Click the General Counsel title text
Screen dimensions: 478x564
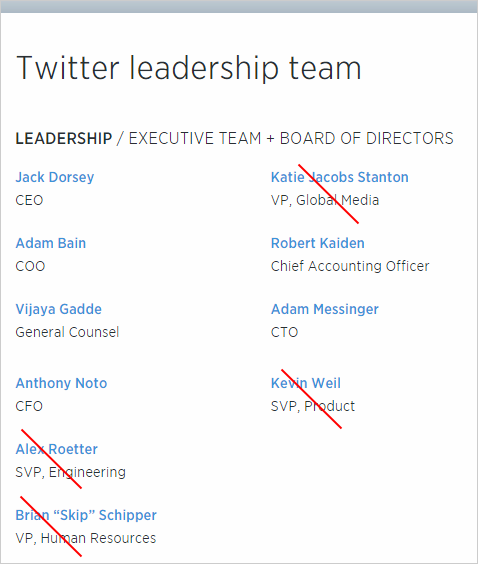[x=67, y=332]
